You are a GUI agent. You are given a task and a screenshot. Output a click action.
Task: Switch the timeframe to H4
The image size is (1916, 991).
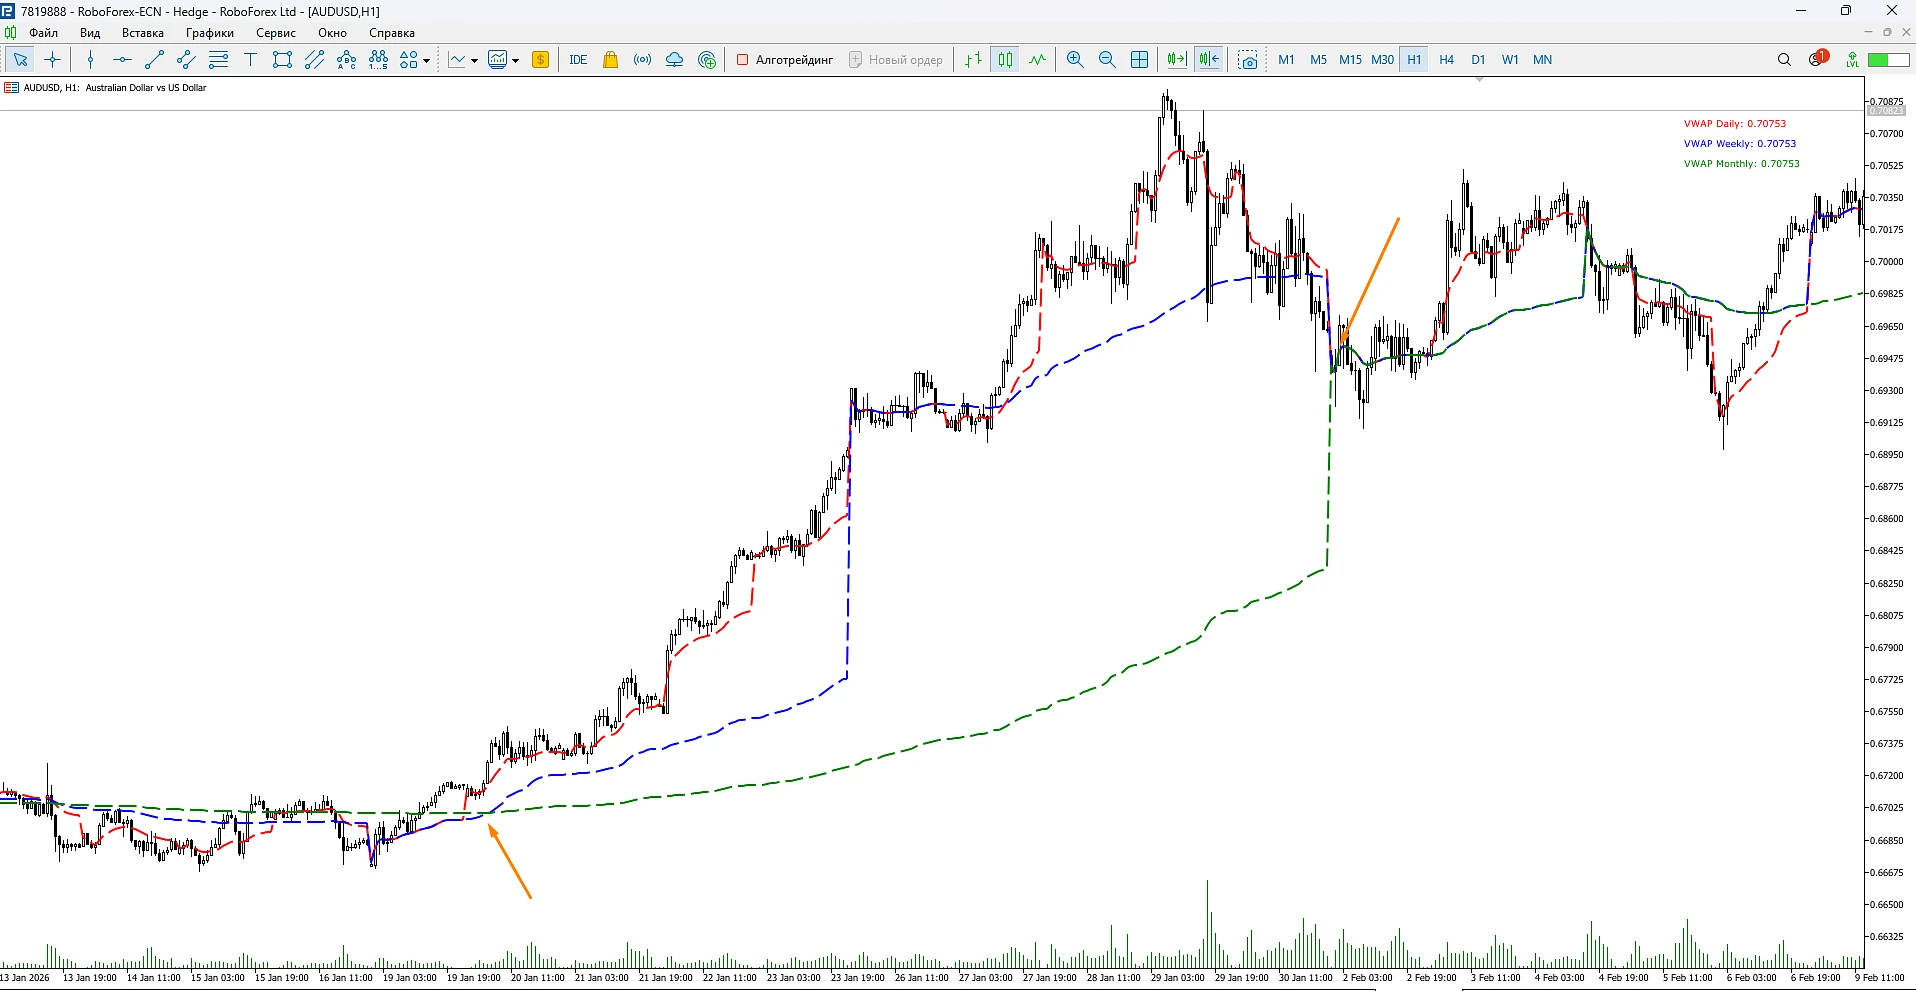(x=1446, y=60)
